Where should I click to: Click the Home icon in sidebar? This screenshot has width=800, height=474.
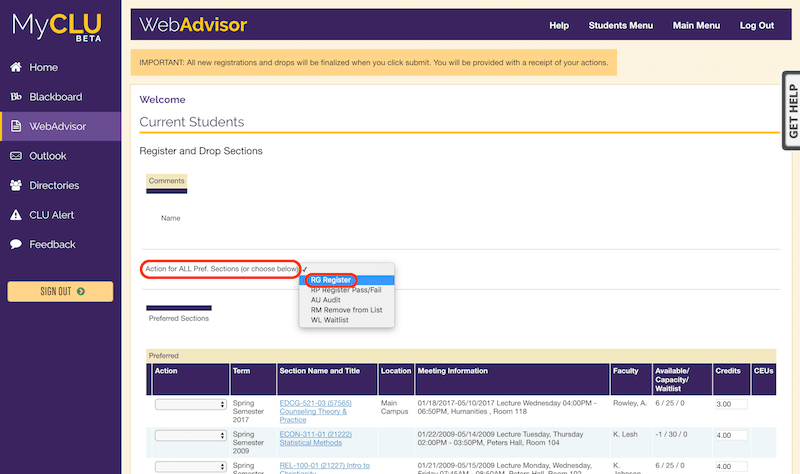[16, 67]
